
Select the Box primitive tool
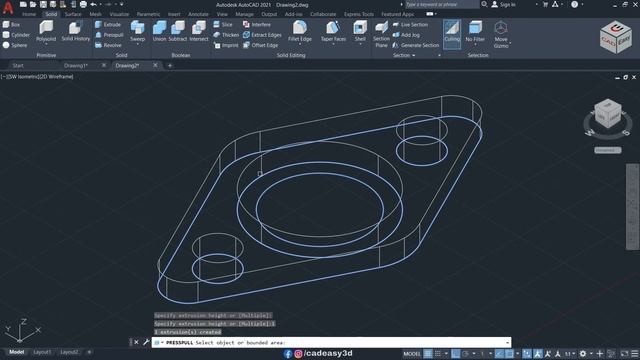(11, 24)
